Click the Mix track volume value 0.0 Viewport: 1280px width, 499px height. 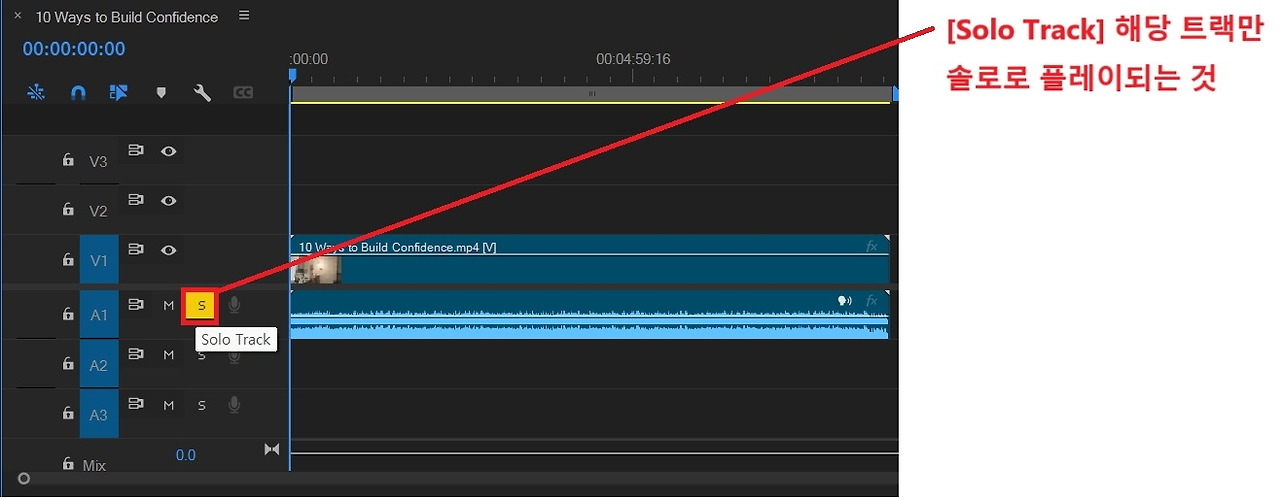[186, 455]
